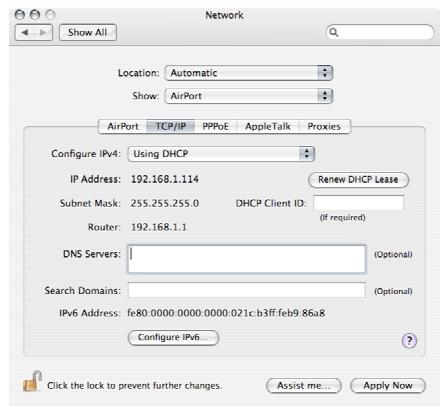Viewport: 443px width, 406px height.
Task: Click the subnet mask 255.255.255.0 text
Action: (165, 203)
